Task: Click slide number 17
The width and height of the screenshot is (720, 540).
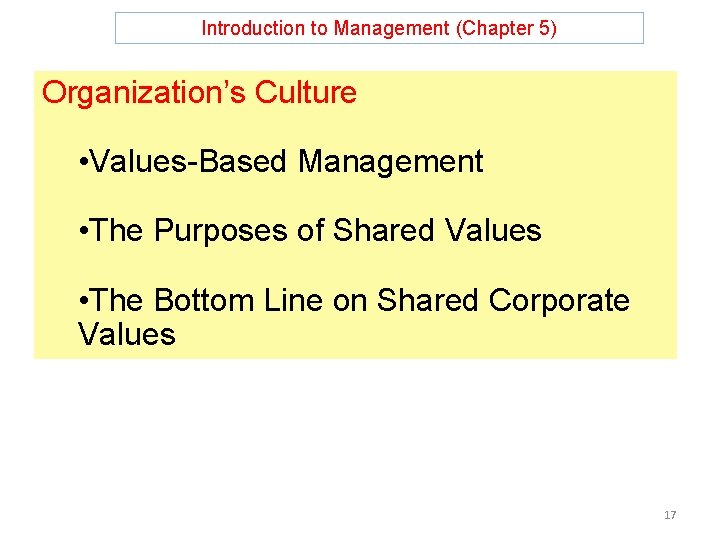Action: [670, 515]
